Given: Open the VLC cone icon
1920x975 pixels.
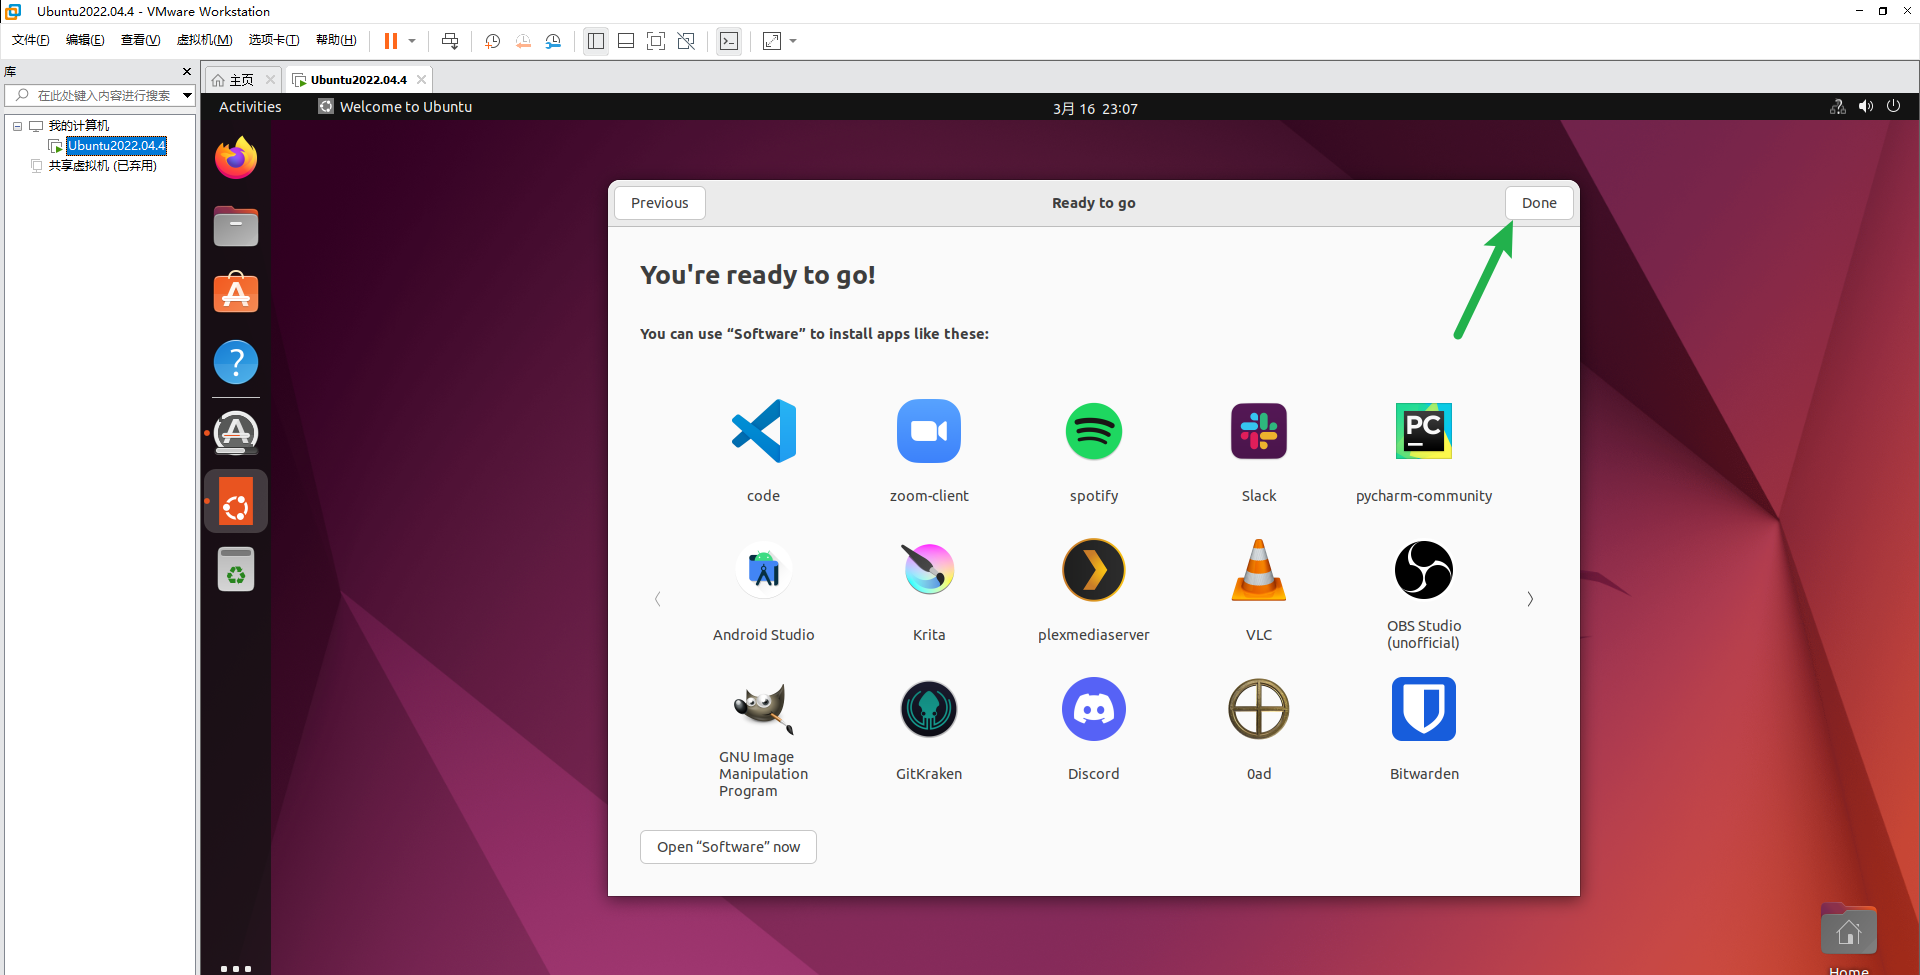Looking at the screenshot, I should coord(1259,570).
